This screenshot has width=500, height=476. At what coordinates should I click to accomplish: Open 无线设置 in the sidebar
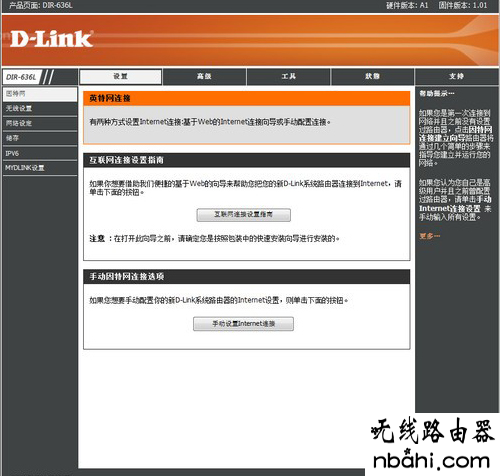[x=40, y=109]
